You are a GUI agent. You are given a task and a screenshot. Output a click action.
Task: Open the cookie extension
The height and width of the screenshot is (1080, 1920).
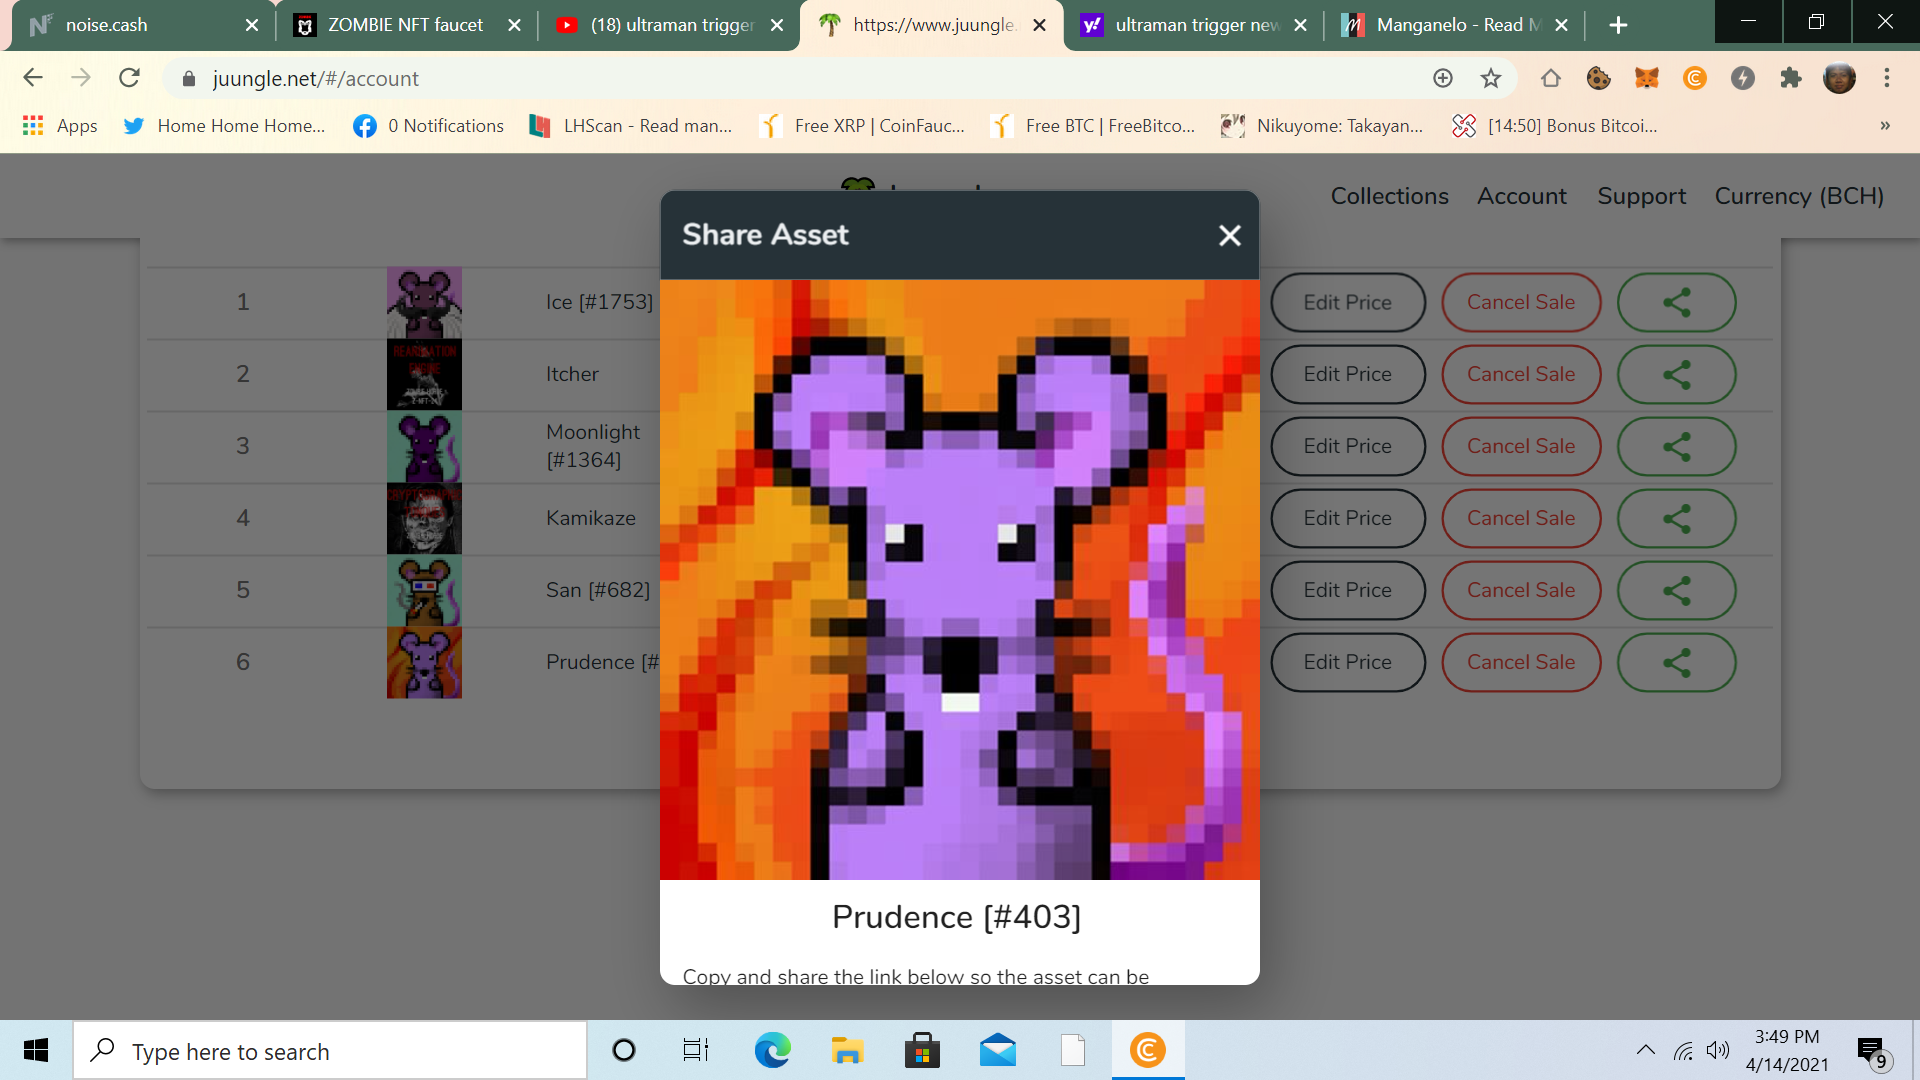(x=1599, y=78)
